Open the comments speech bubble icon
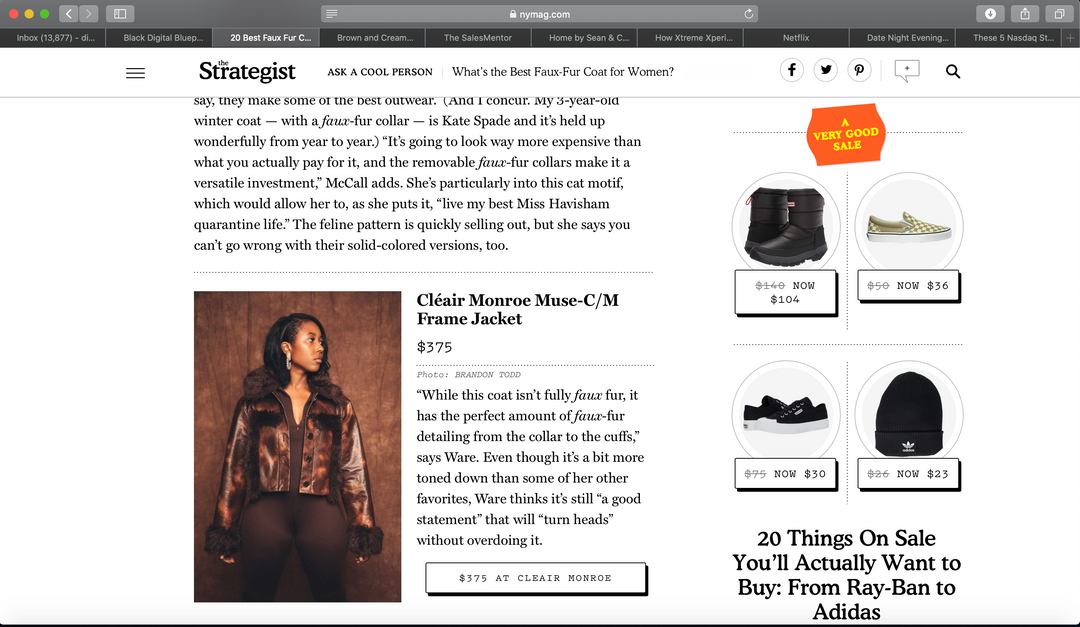 (x=906, y=71)
